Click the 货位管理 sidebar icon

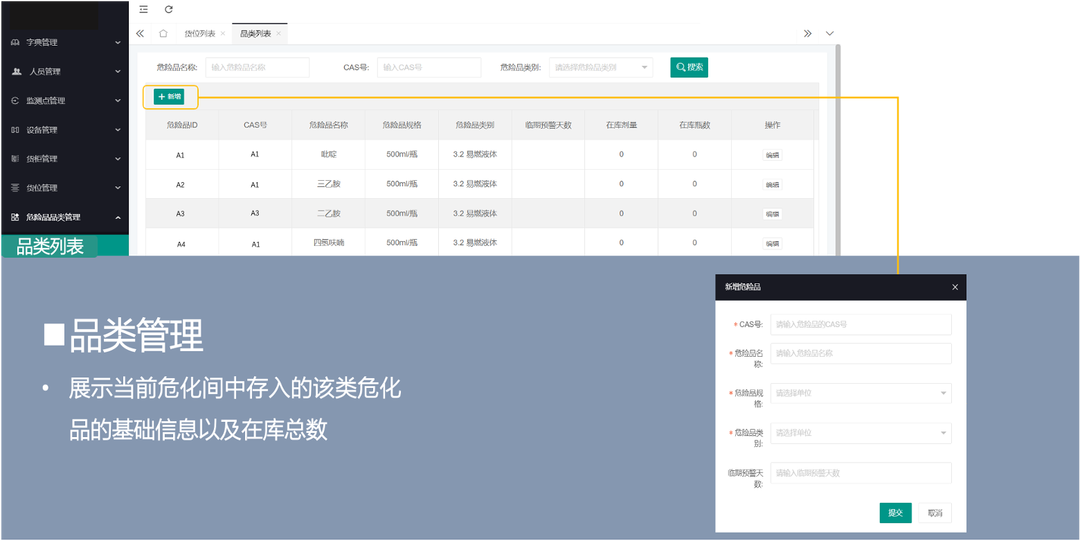15,187
